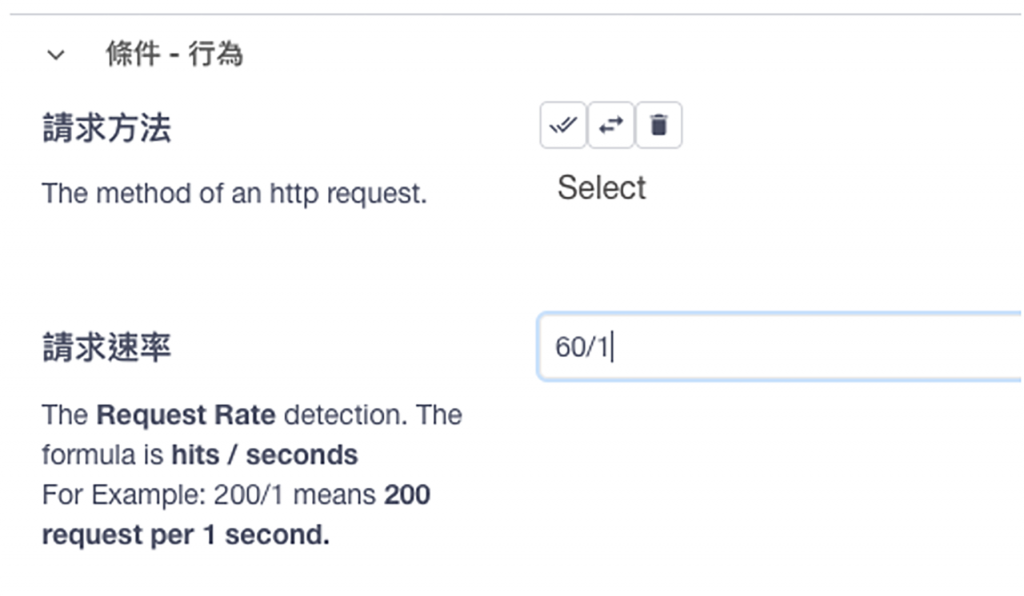Open the Select dropdown for 請求方法
The width and height of the screenshot is (1024, 596).
point(602,188)
